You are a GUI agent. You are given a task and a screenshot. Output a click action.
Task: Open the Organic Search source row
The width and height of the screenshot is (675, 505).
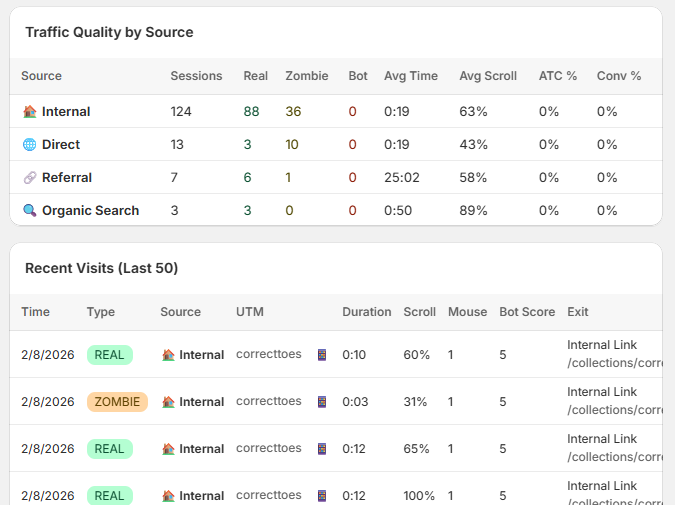pyautogui.click(x=90, y=211)
